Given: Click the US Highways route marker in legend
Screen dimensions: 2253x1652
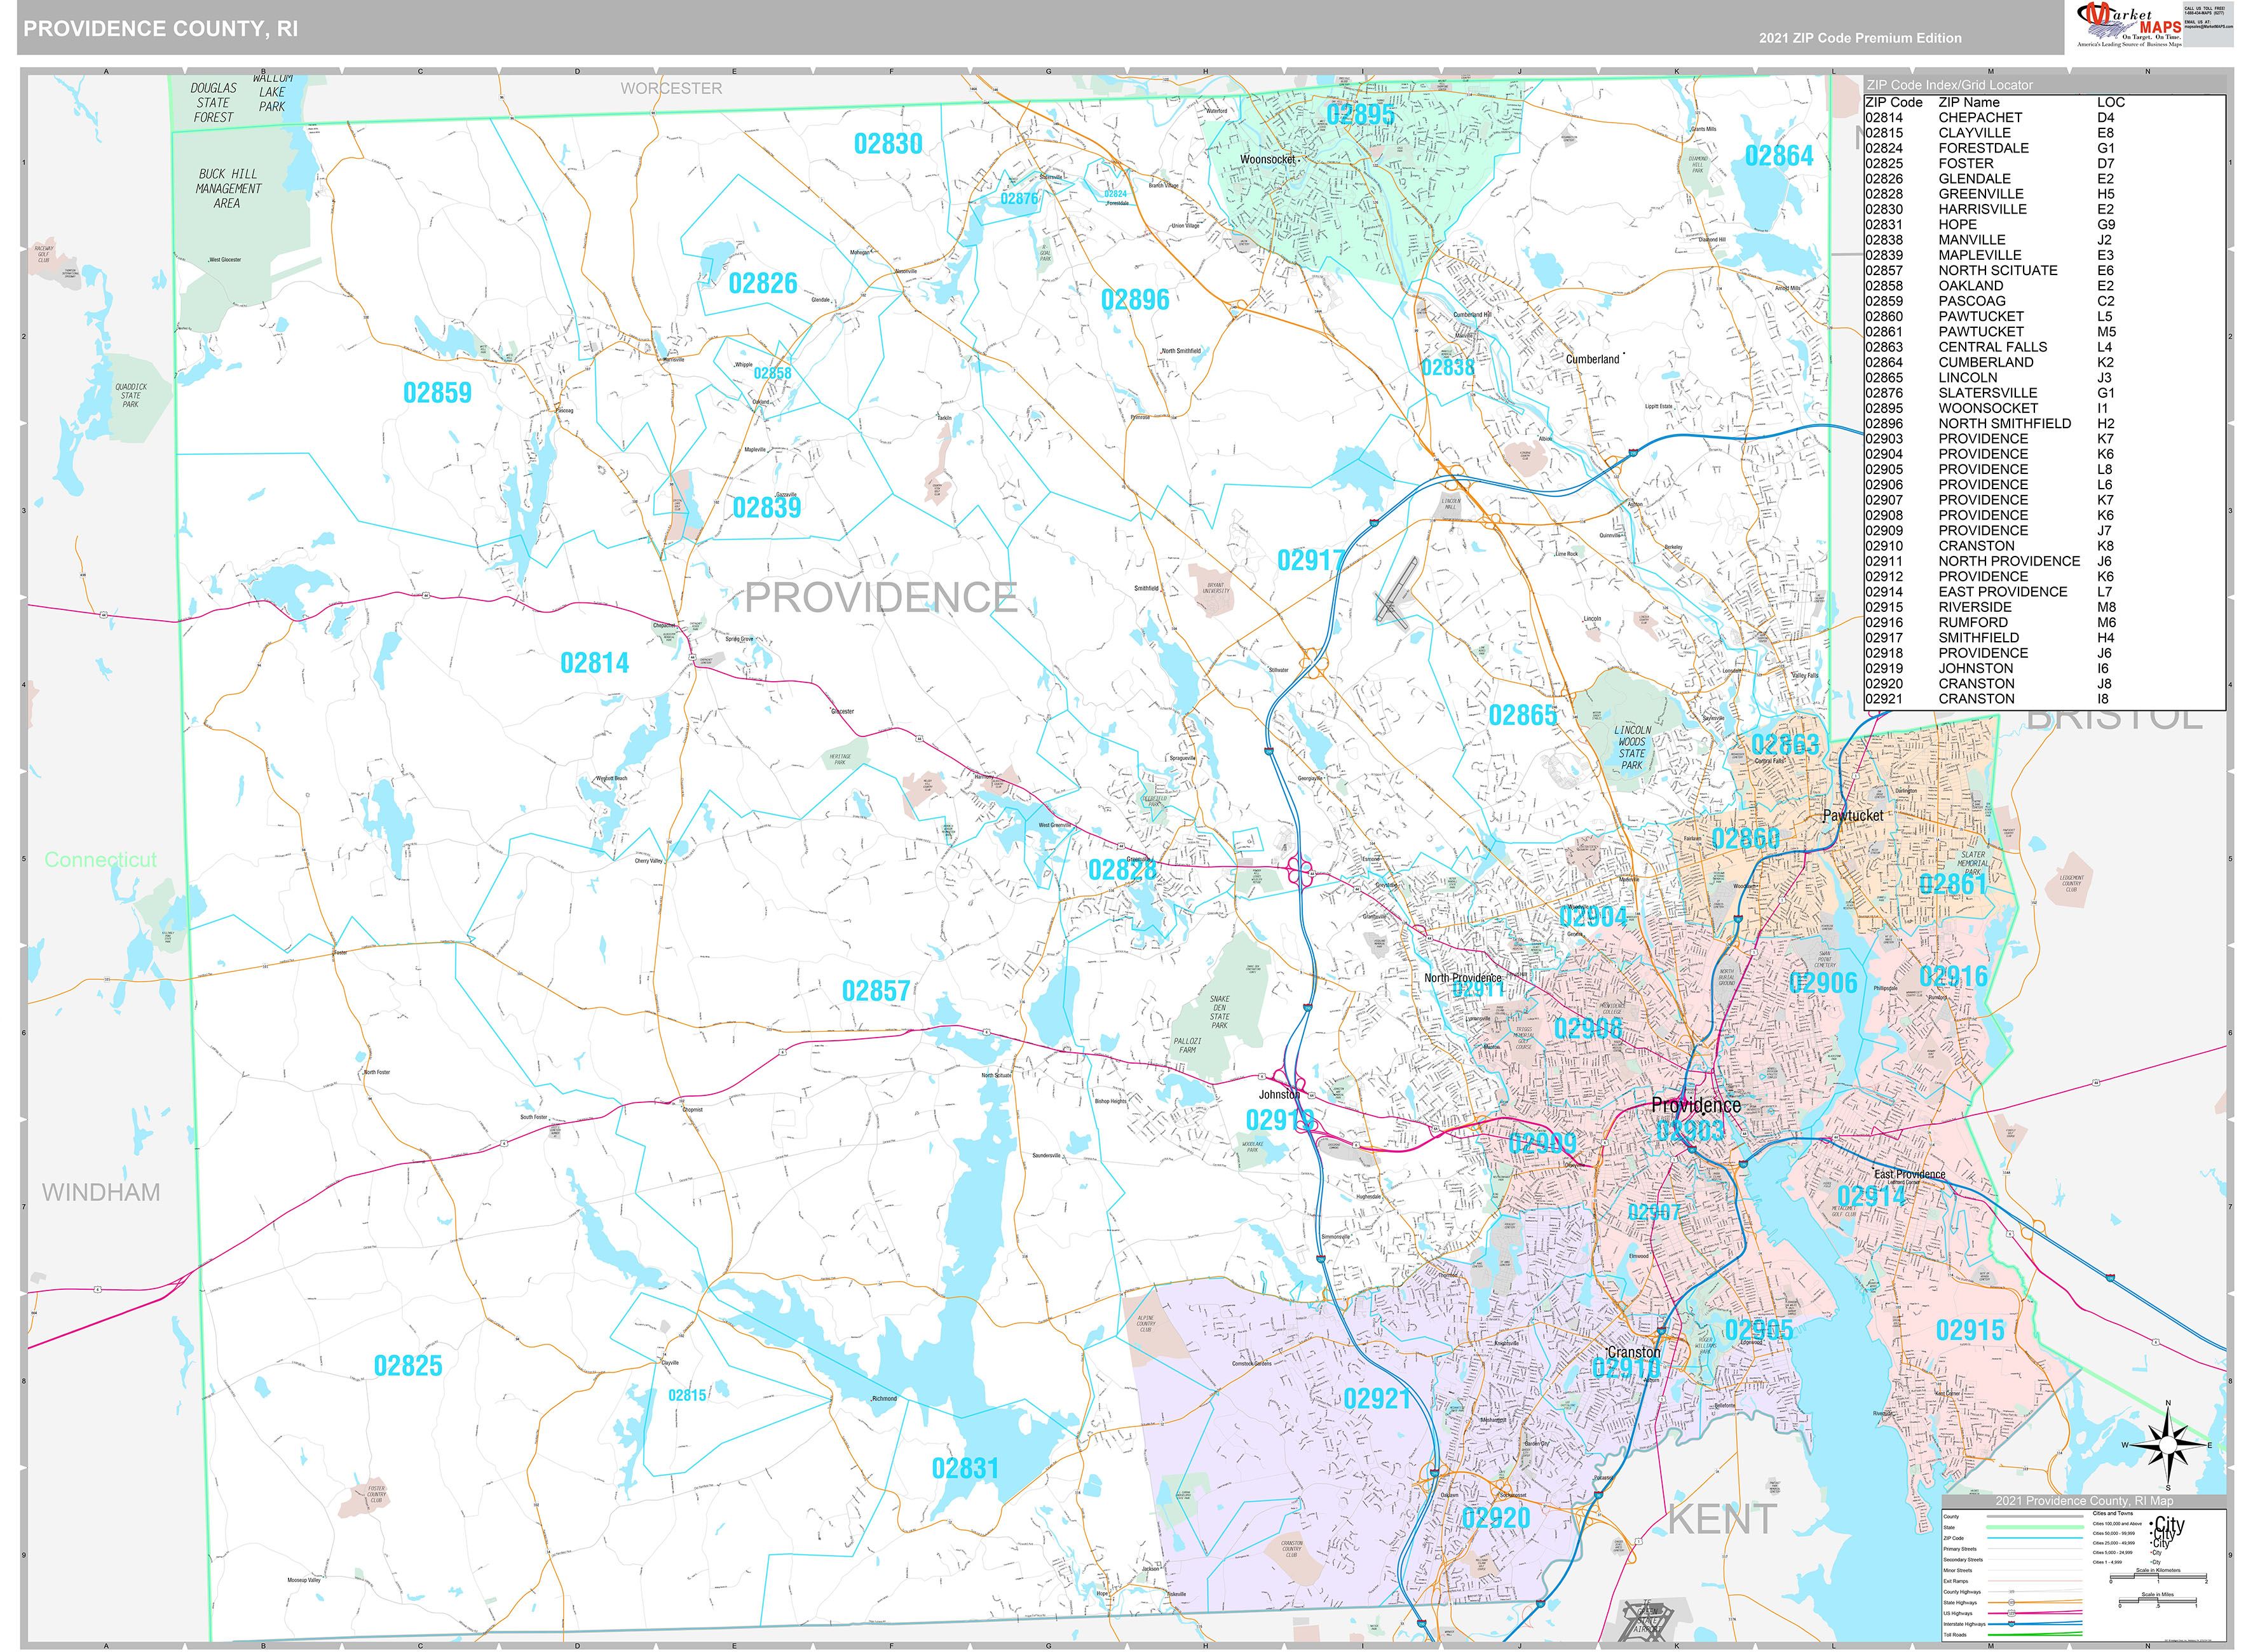Looking at the screenshot, I should coord(2012,1614).
